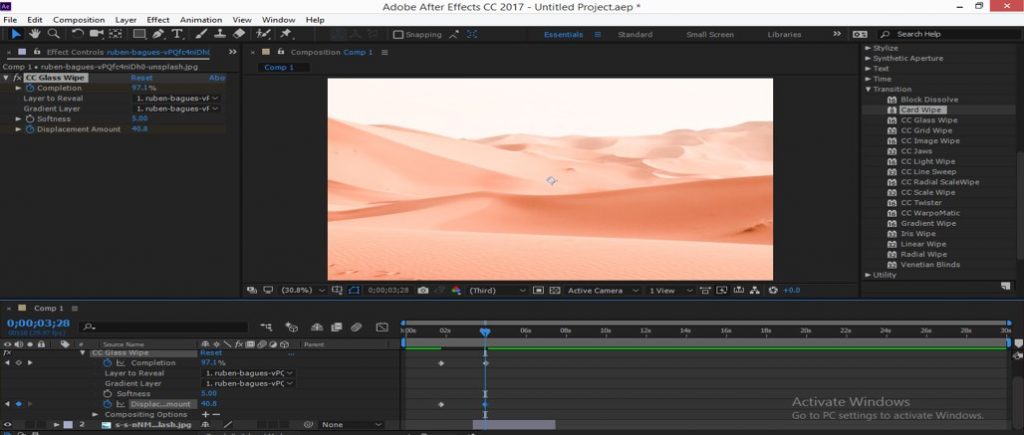1024x435 pixels.
Task: Select the Horizontal Type tool
Action: (x=177, y=34)
